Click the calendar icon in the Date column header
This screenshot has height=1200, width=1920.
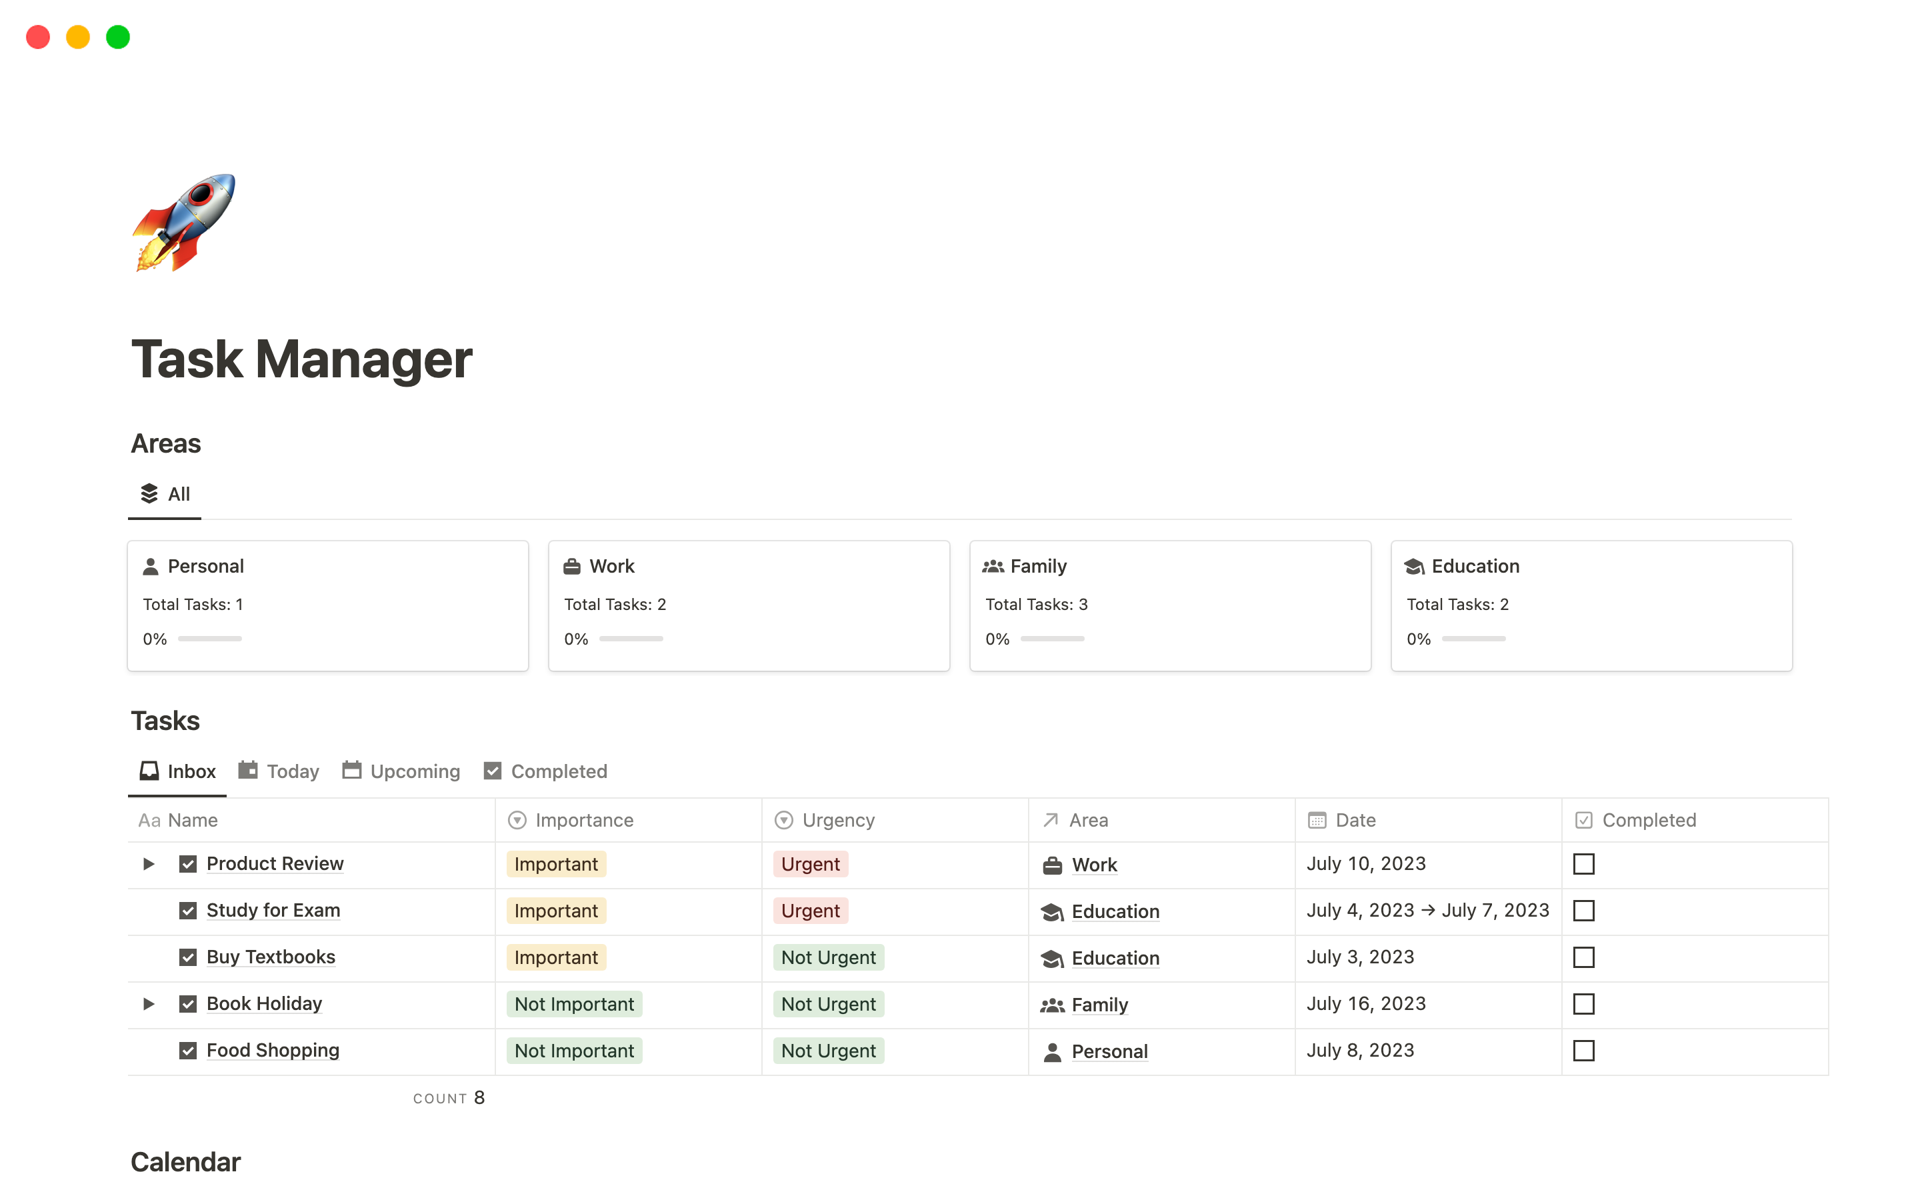coord(1316,819)
